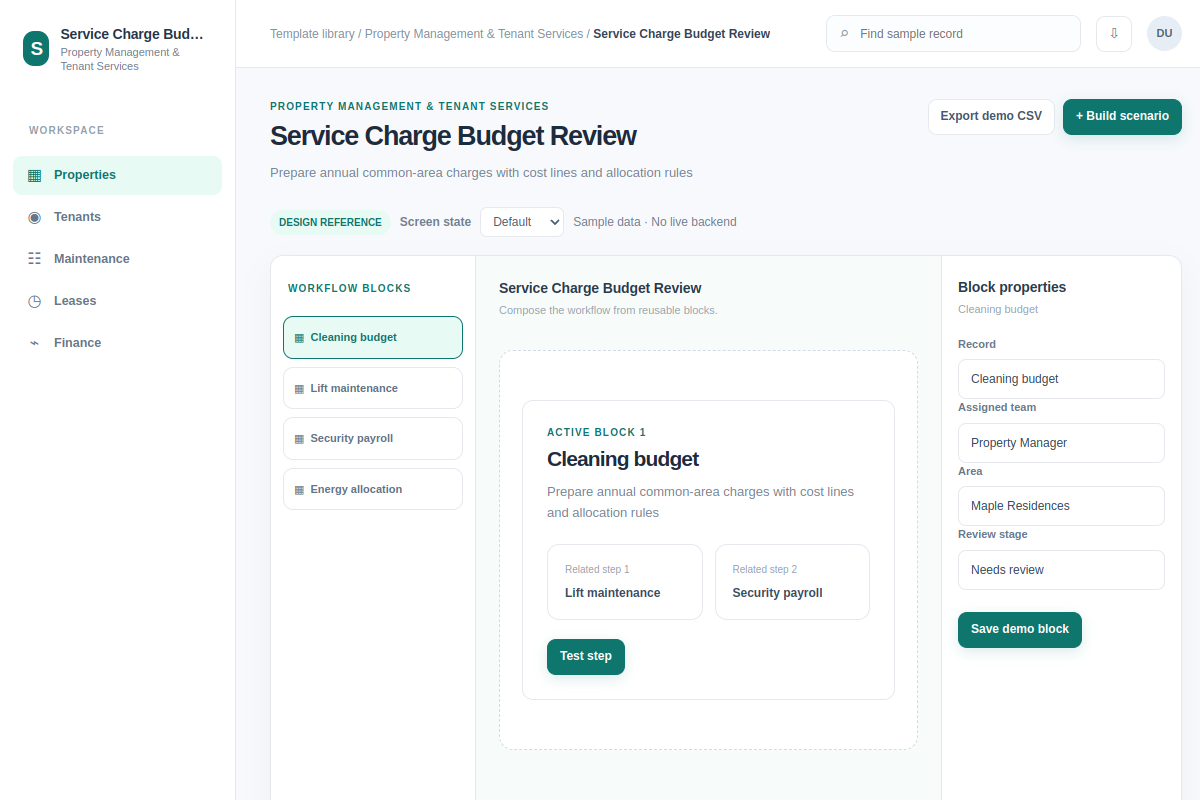Click the Finance chart icon

(x=35, y=343)
